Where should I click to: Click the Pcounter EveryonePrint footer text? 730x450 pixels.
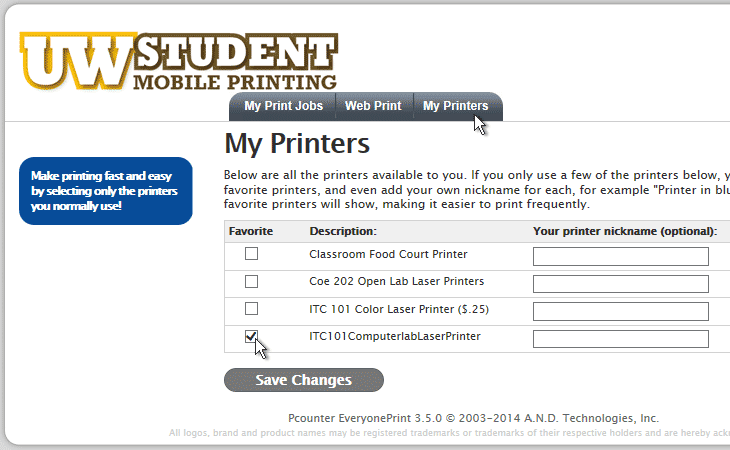pos(473,418)
